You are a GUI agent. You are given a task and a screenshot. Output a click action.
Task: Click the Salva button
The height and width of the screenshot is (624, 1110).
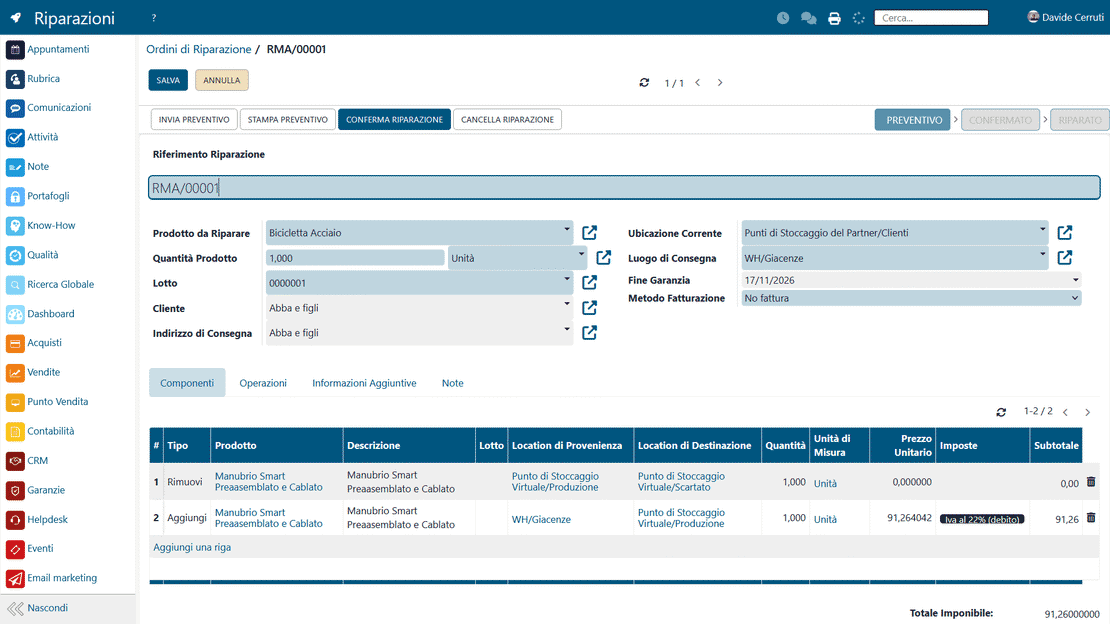click(168, 80)
